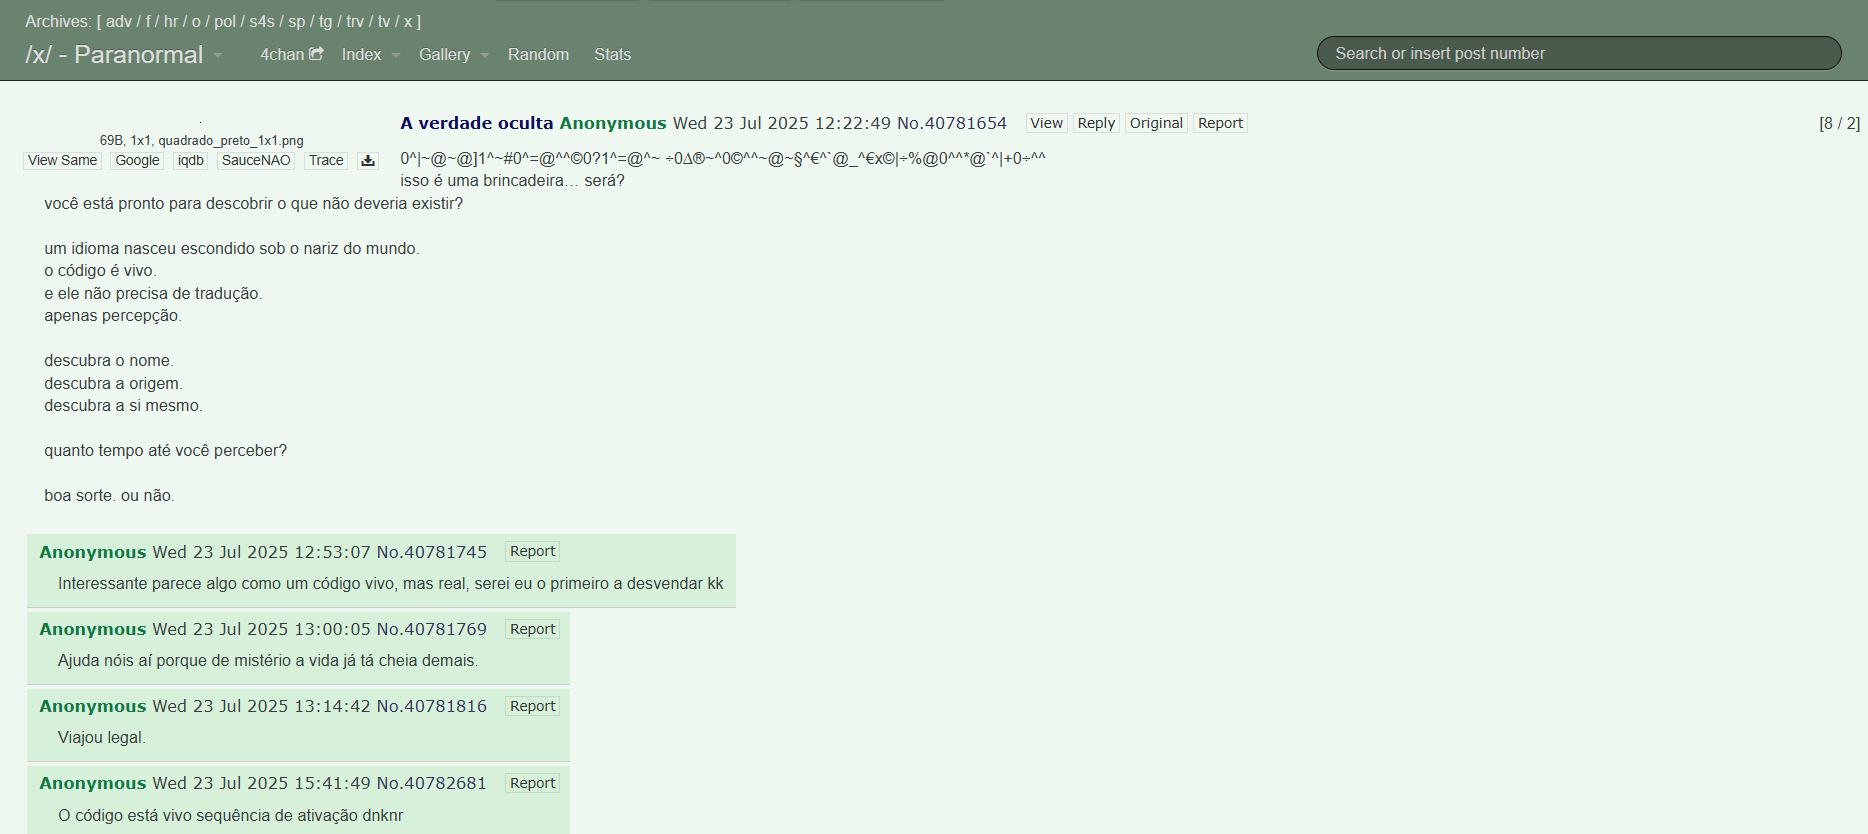The image size is (1868, 834).
Task: Search the image with iqdb
Action: pyautogui.click(x=190, y=160)
